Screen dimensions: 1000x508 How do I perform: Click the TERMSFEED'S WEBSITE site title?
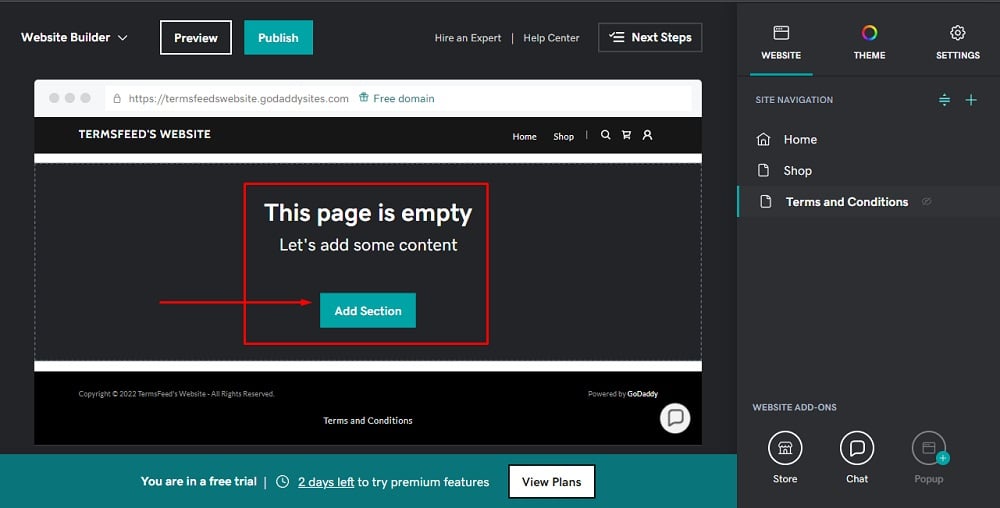[x=145, y=134]
